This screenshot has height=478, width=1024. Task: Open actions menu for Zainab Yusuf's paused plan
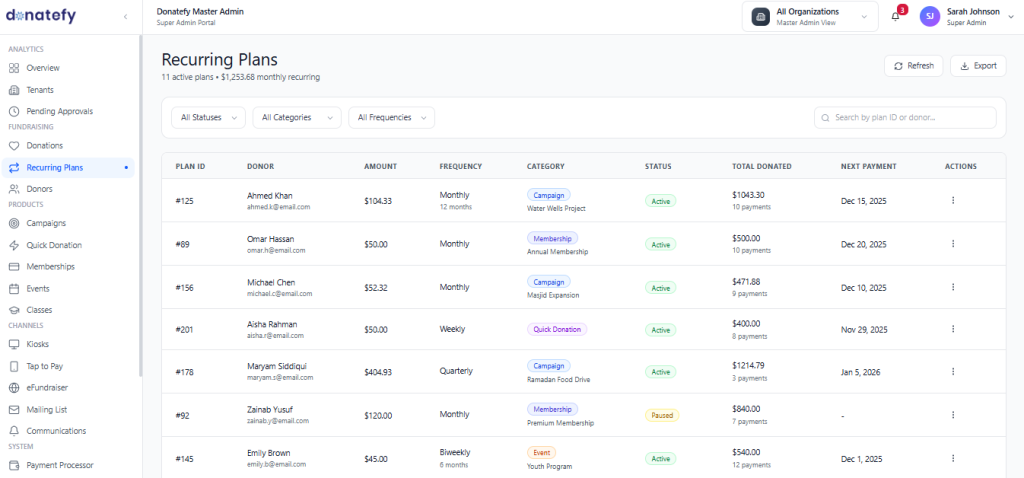coord(952,415)
